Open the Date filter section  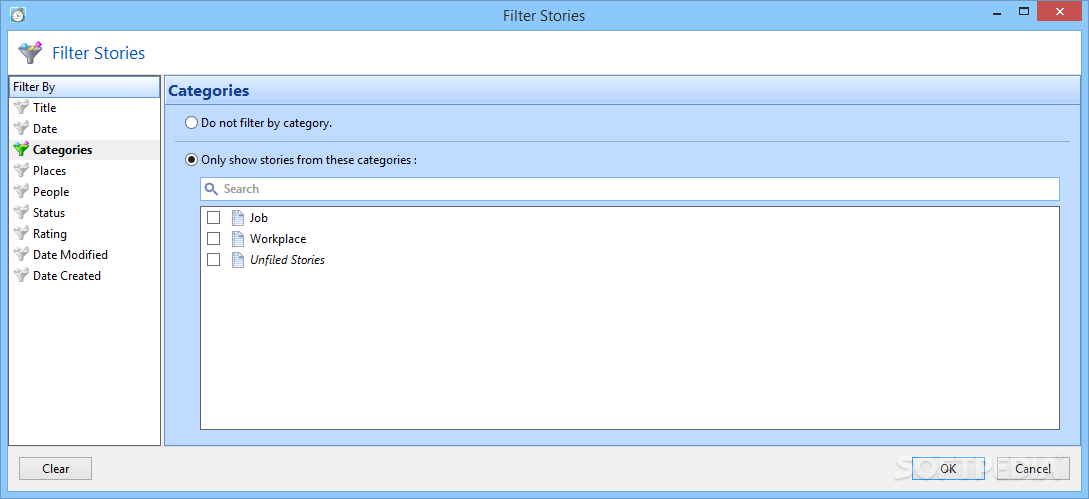[85, 129]
